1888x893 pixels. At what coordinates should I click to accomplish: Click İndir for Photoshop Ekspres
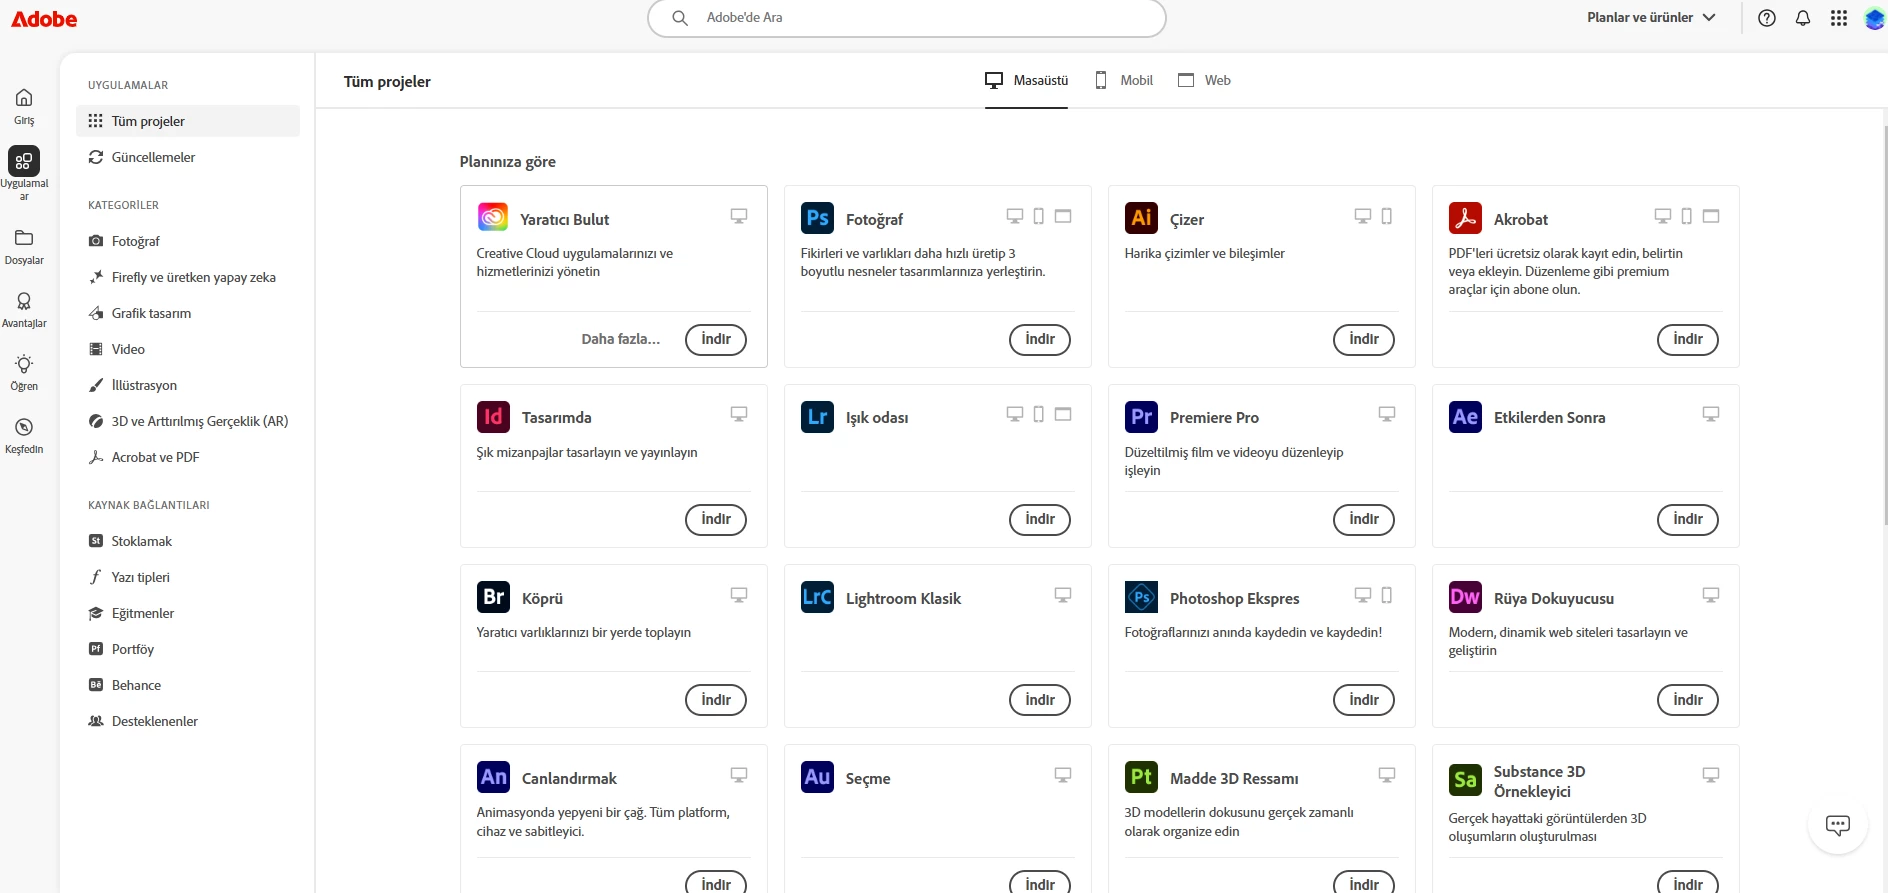coord(1364,700)
